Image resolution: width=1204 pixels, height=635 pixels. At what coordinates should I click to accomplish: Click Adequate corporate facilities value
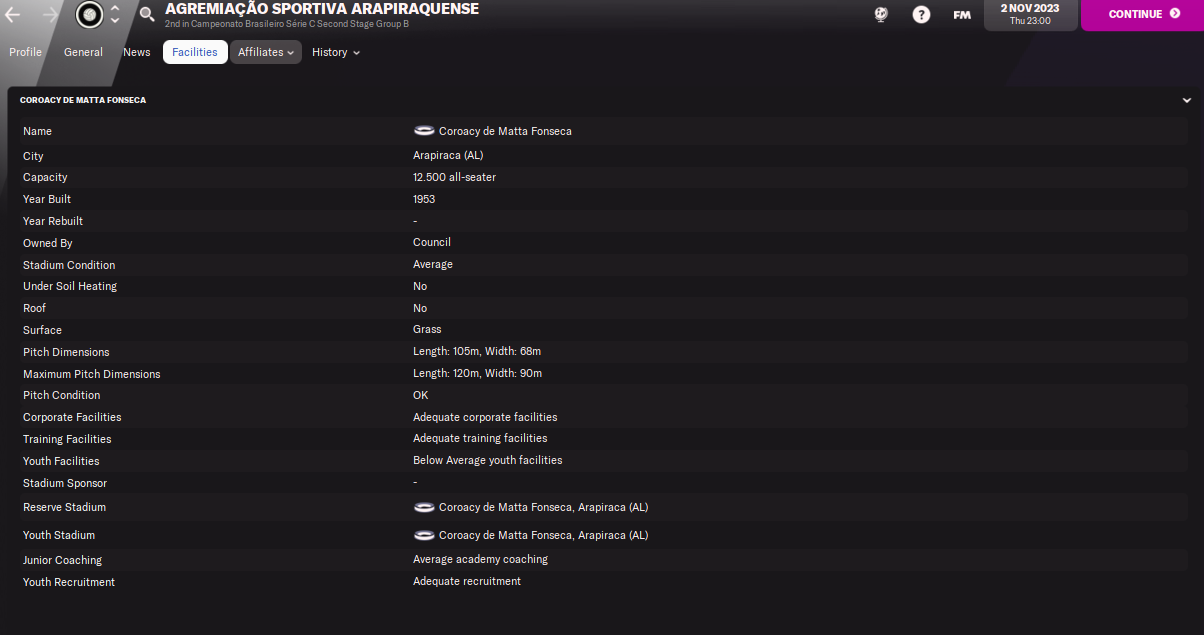(485, 417)
